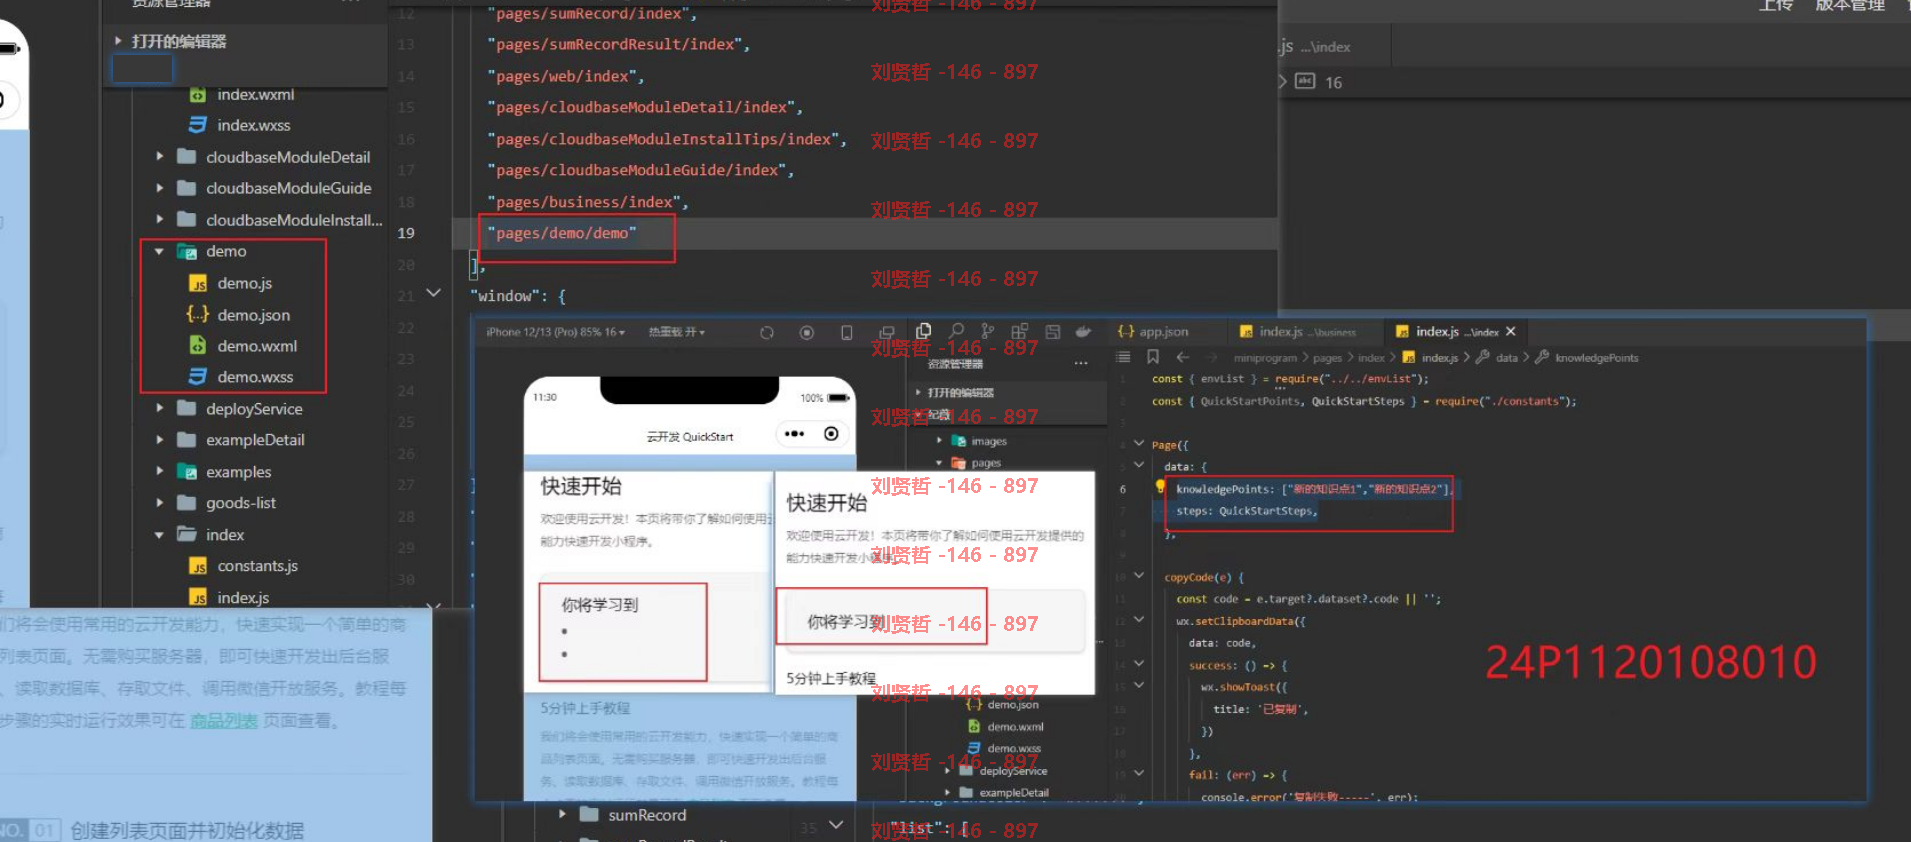1911x842 pixels.
Task: Open the 商品列表 link in the tutorial text
Action: click(224, 720)
